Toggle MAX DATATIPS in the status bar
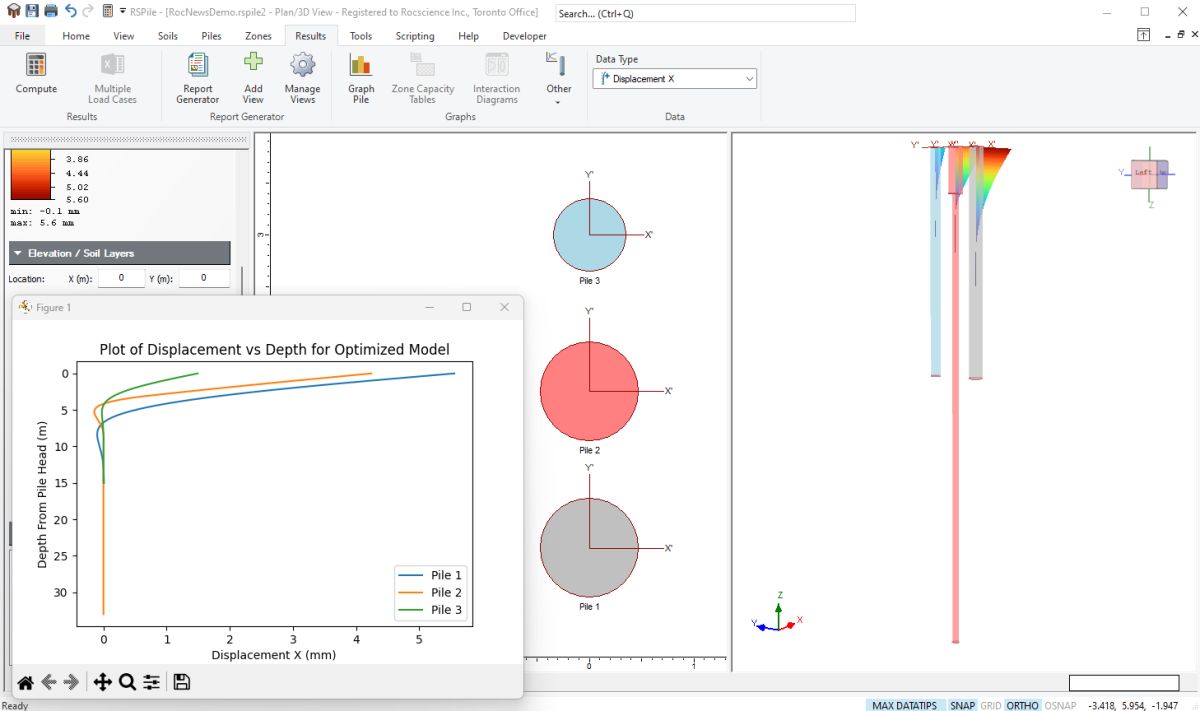Image resolution: width=1200 pixels, height=711 pixels. [x=905, y=705]
